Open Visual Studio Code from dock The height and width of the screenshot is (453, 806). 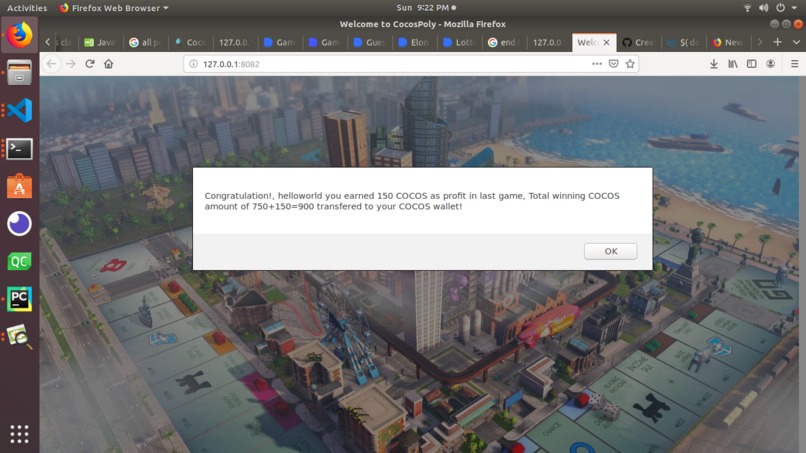20,110
